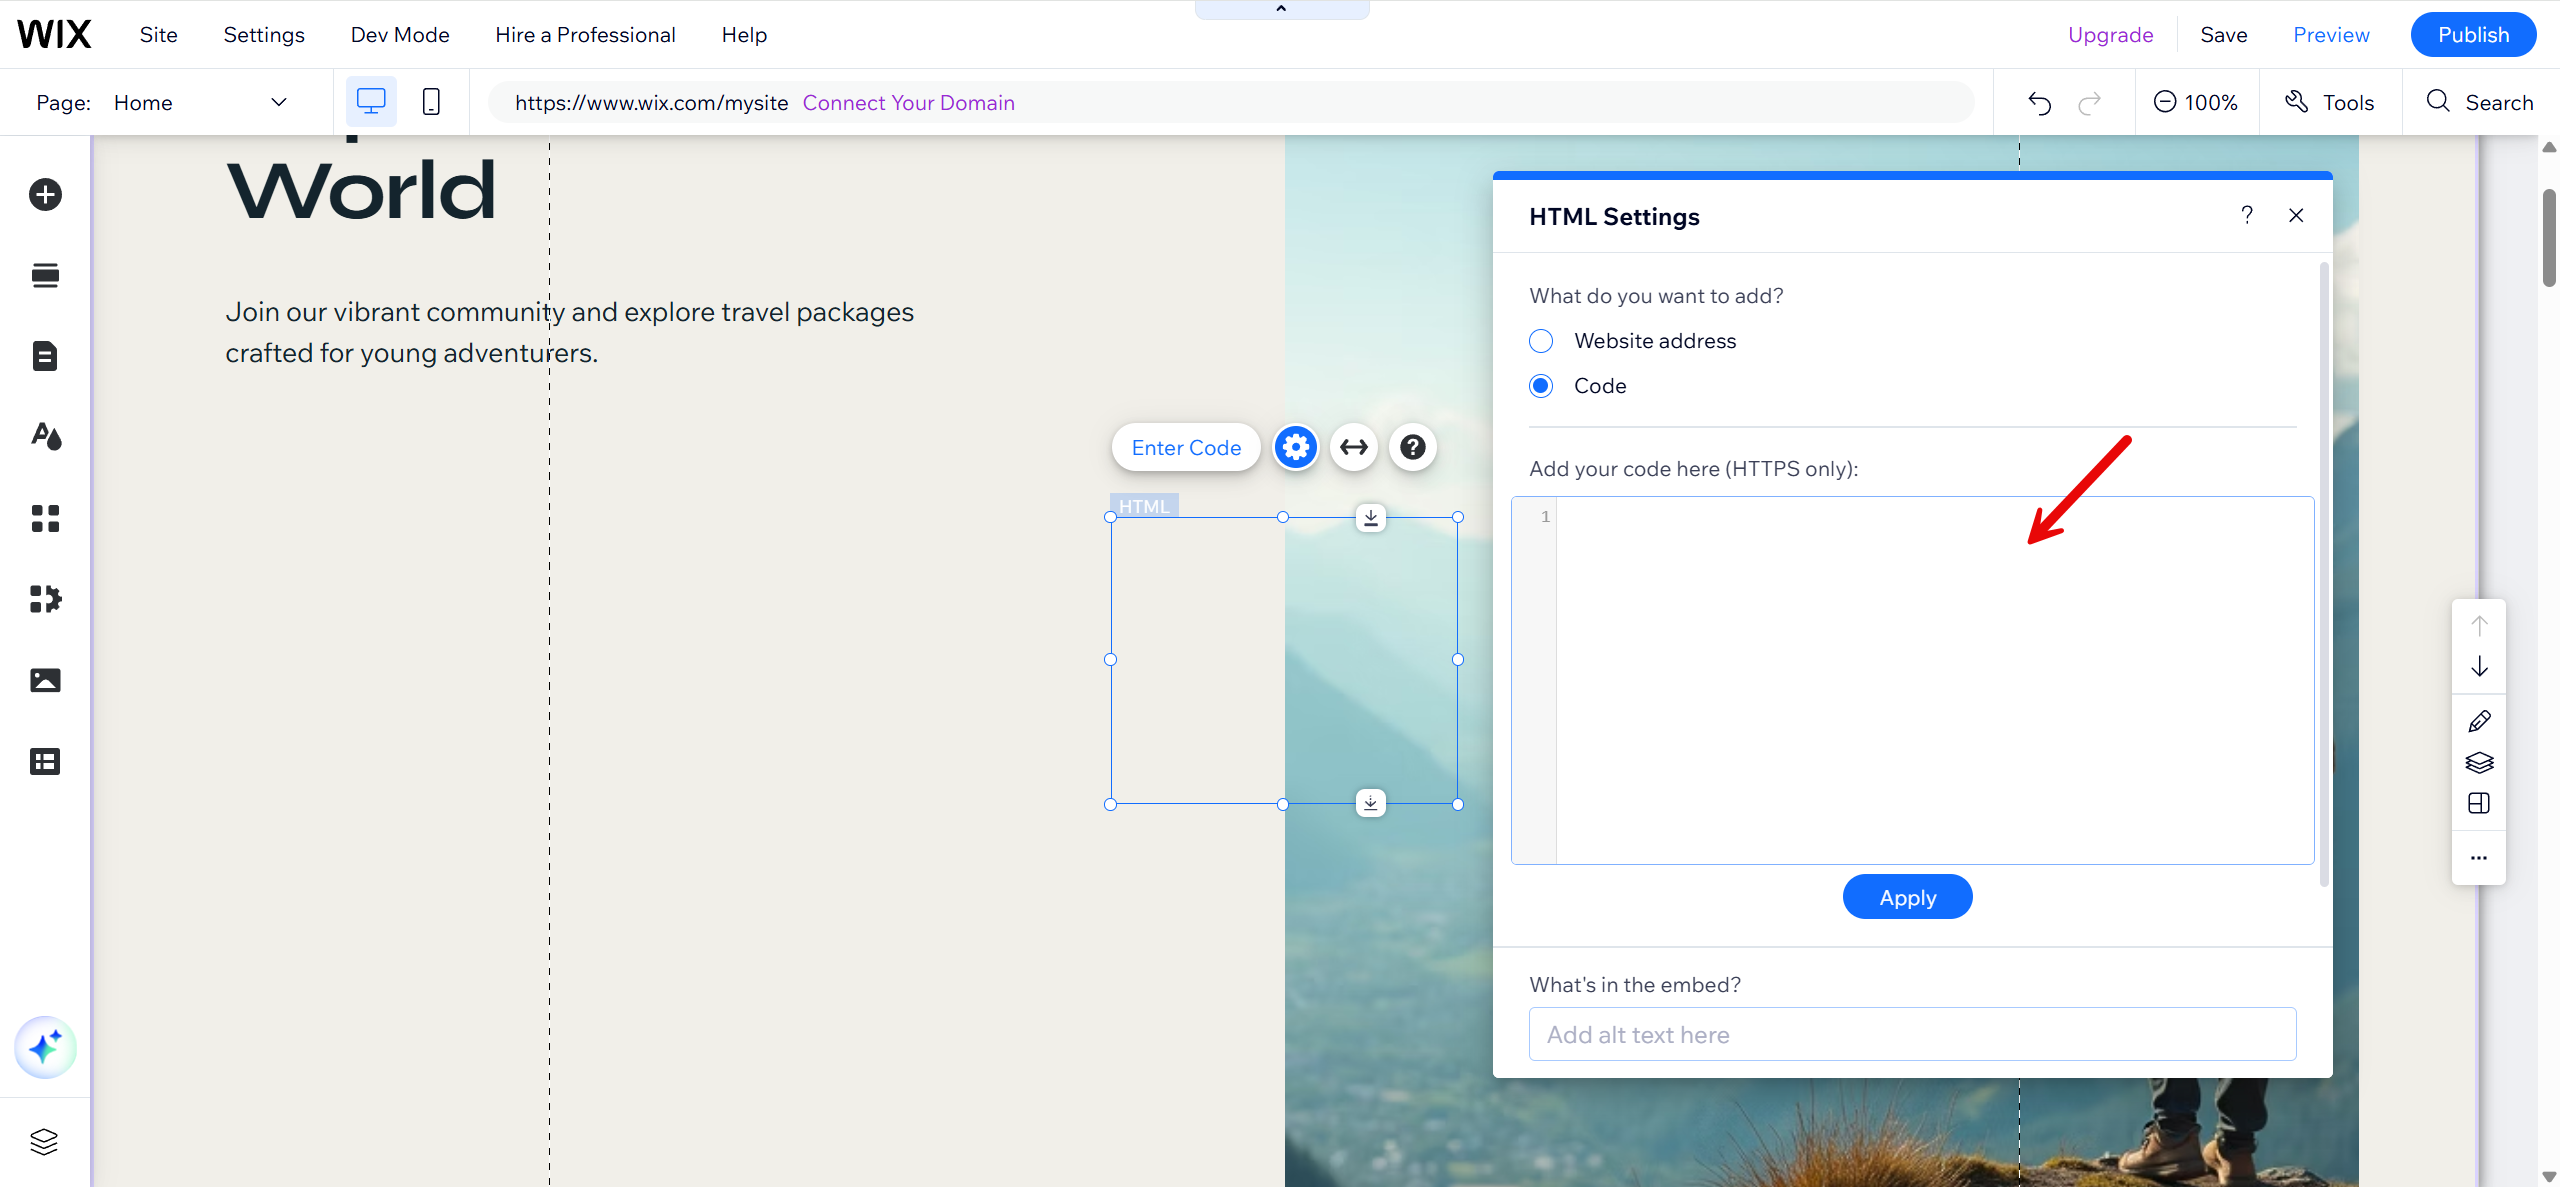The width and height of the screenshot is (2560, 1187).
Task: Click the Undo icon in the toolbar
Action: click(x=2039, y=101)
